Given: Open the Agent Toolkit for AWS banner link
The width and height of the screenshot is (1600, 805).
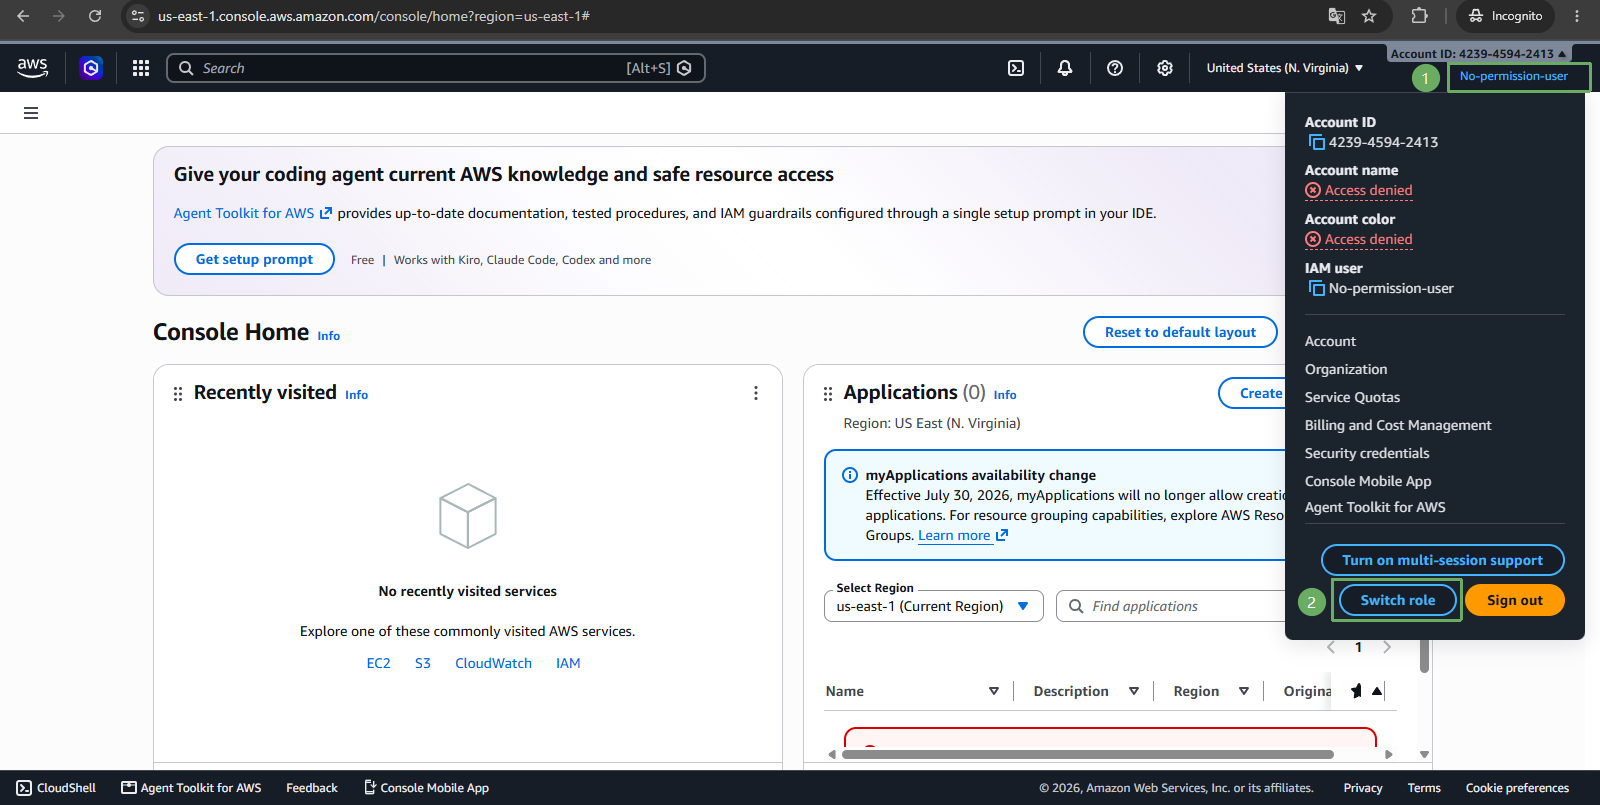Looking at the screenshot, I should click(x=252, y=213).
